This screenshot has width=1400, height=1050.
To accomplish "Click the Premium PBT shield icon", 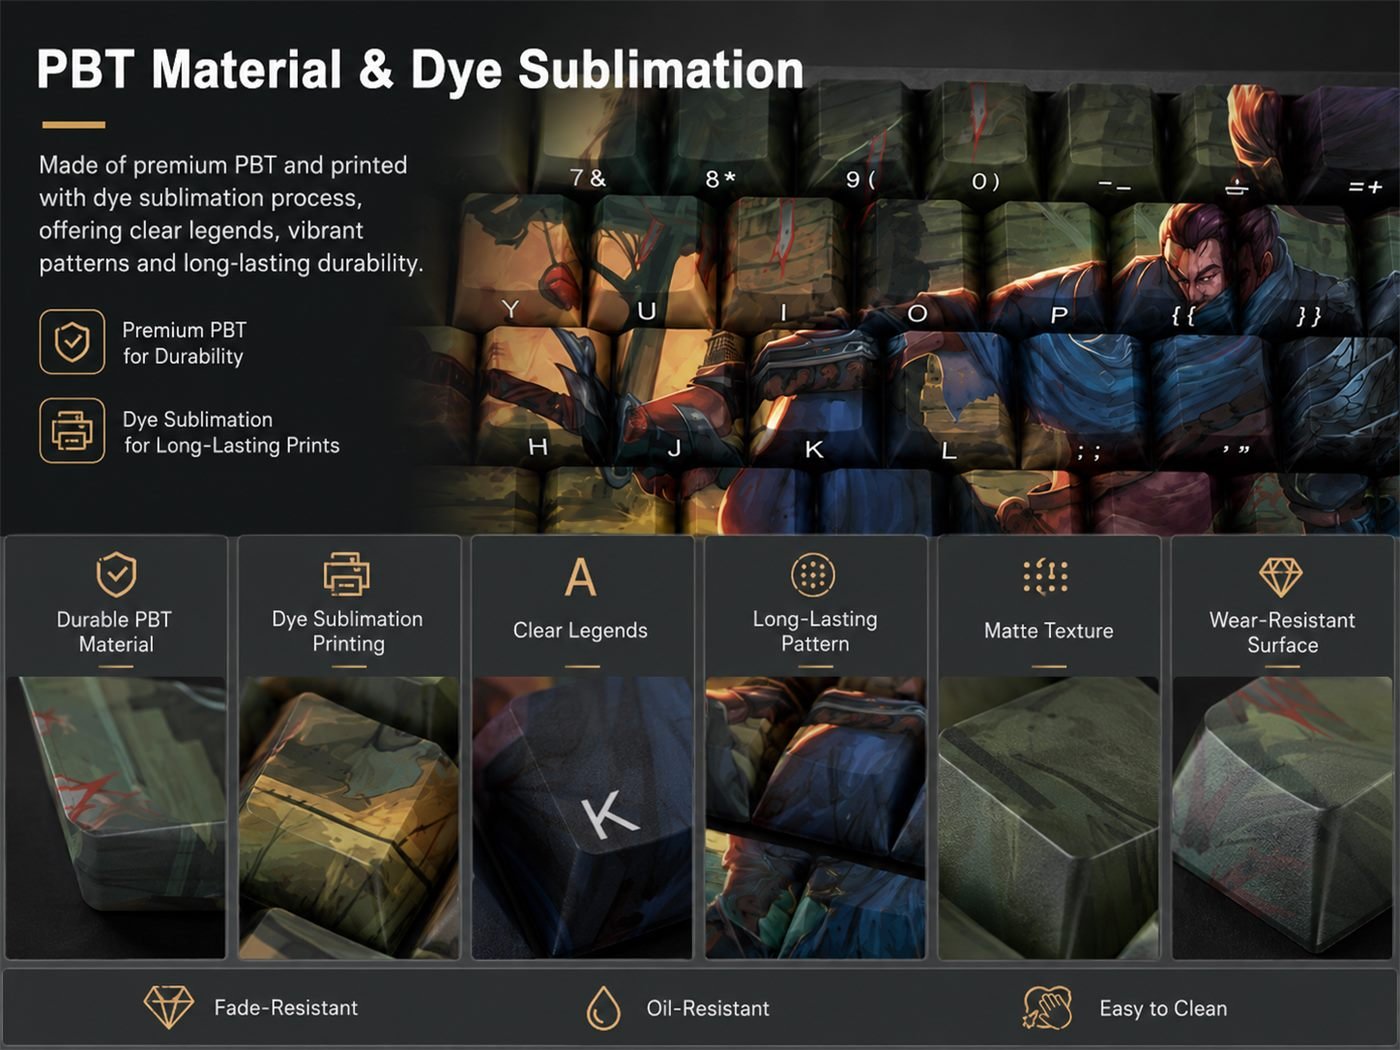I will coord(72,342).
